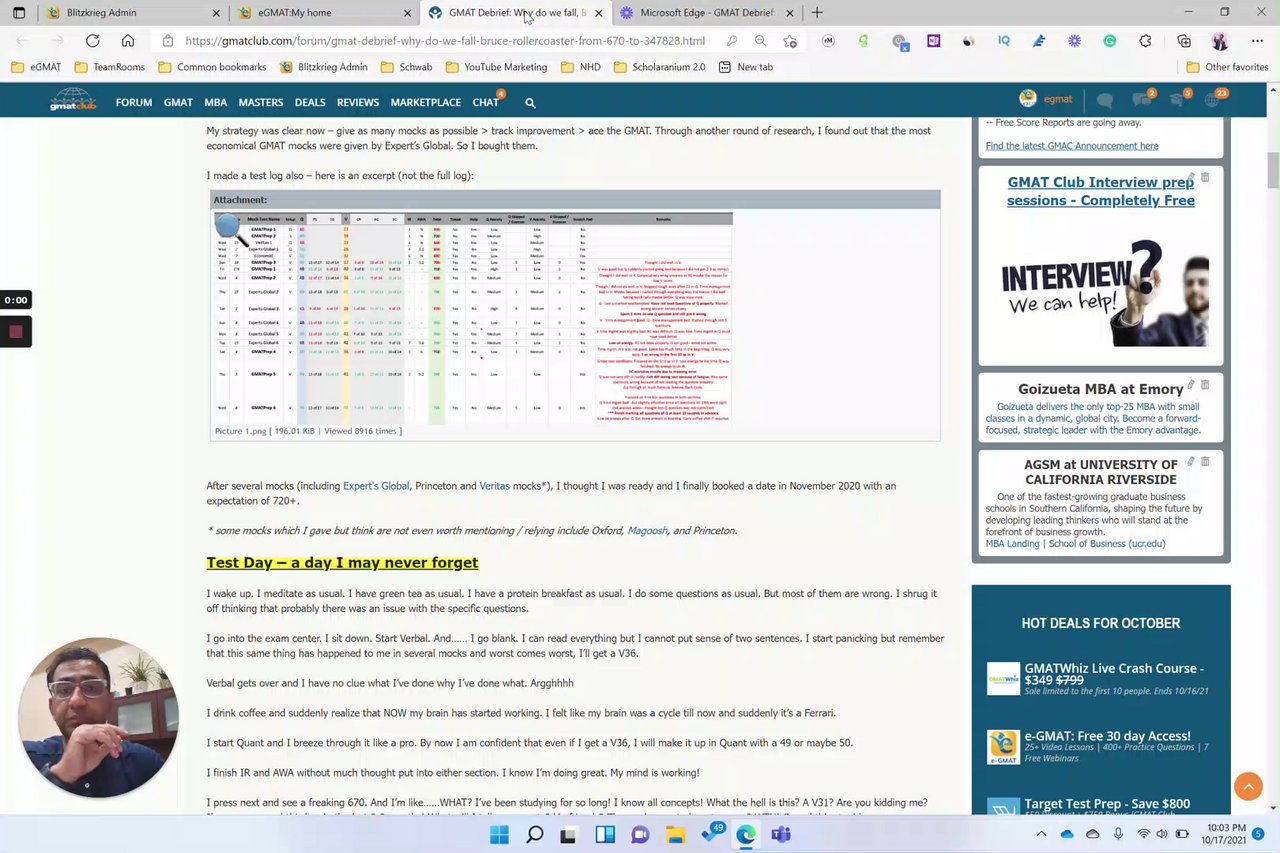This screenshot has width=1280, height=853.
Task: Open a new browser tab
Action: pyautogui.click(x=817, y=13)
